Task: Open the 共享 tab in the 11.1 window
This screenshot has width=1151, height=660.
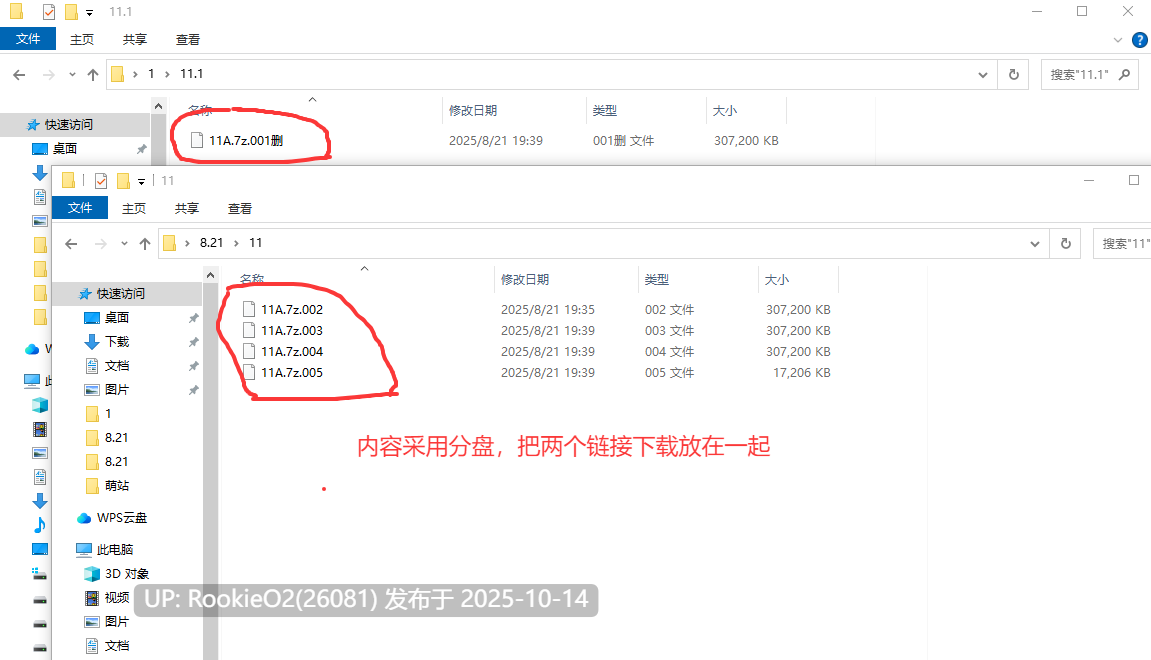Action: click(x=134, y=40)
